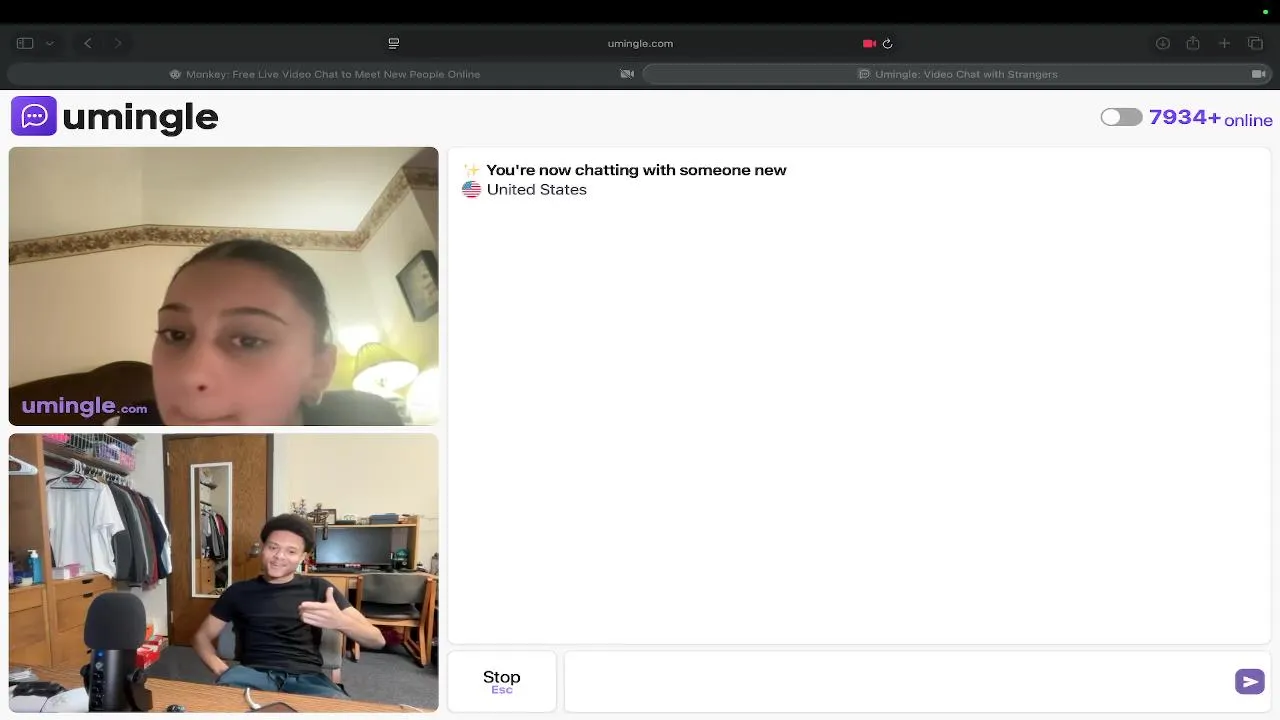Click the red camera recording indicator
This screenshot has height=720, width=1280.
click(x=869, y=43)
